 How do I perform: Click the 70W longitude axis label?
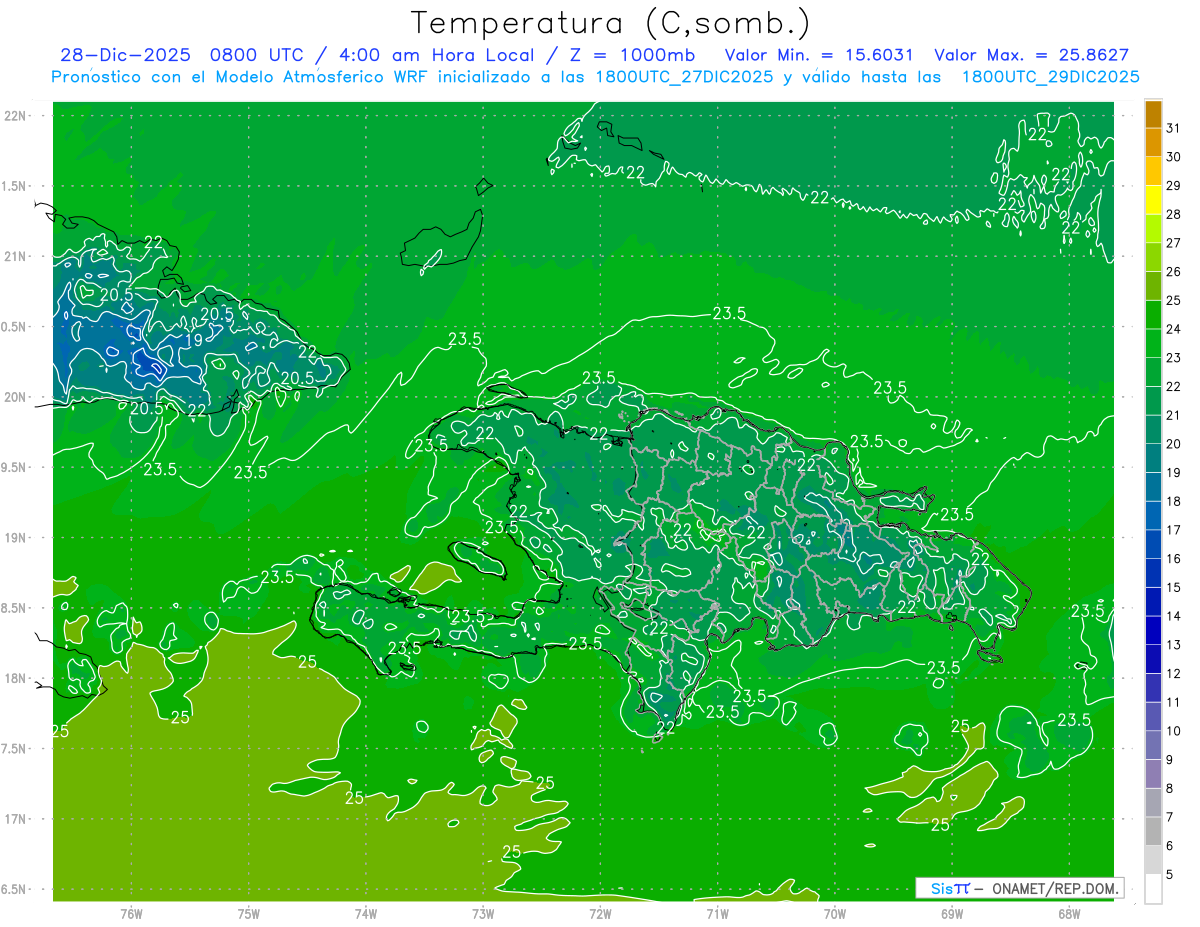835,913
